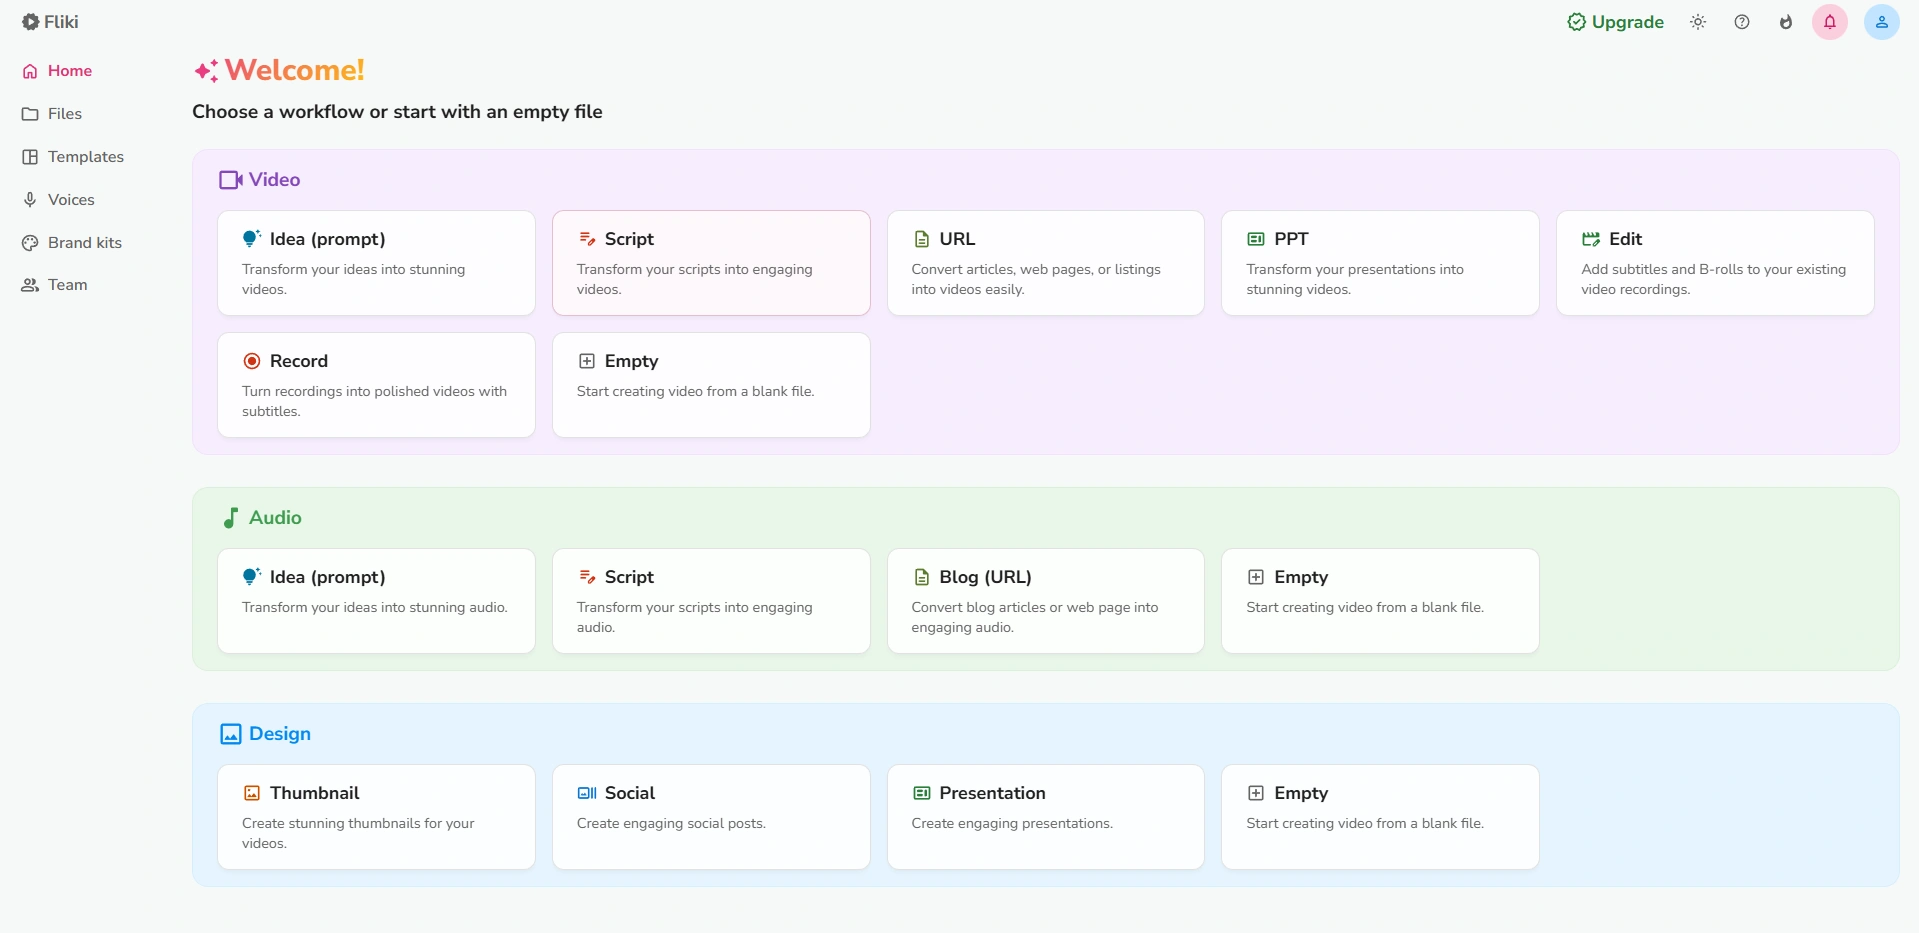This screenshot has height=933, width=1919.
Task: Create an Empty audio file card
Action: click(x=1380, y=601)
